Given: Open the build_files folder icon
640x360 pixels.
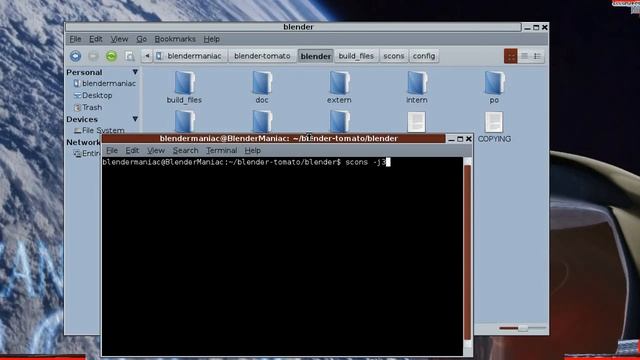Looking at the screenshot, I should point(184,83).
